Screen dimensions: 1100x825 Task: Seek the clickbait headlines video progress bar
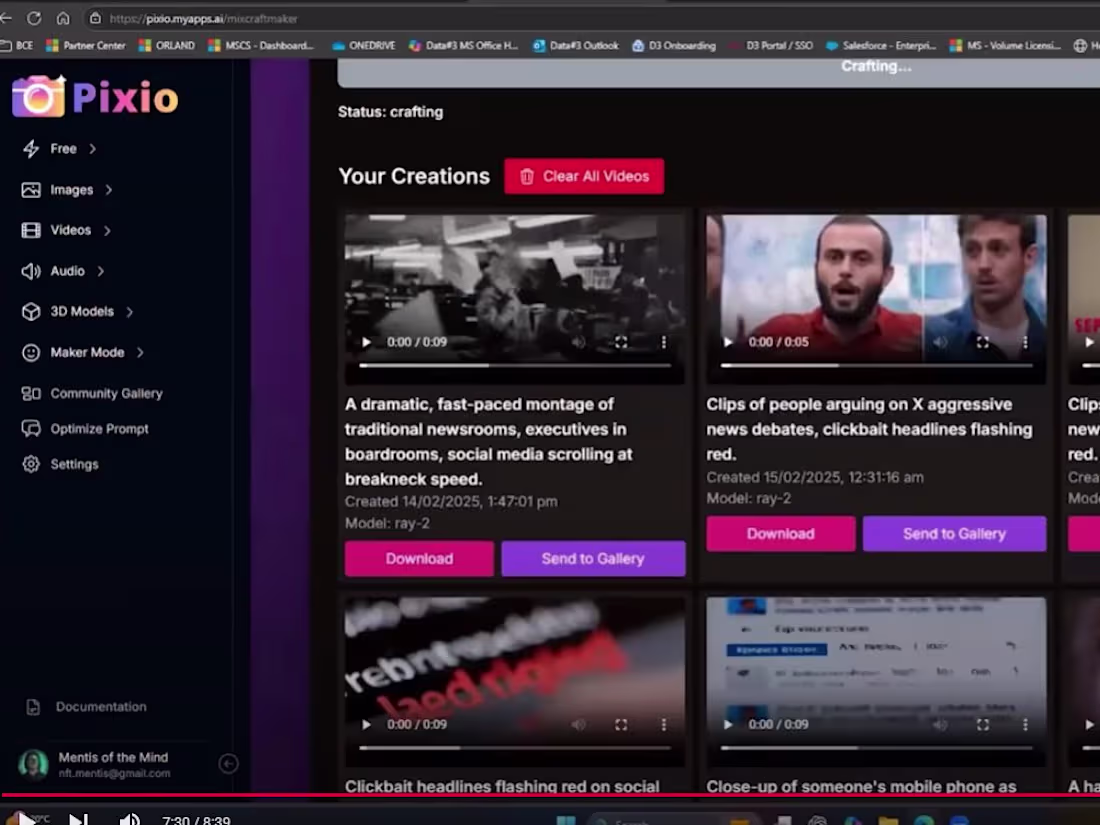[515, 748]
